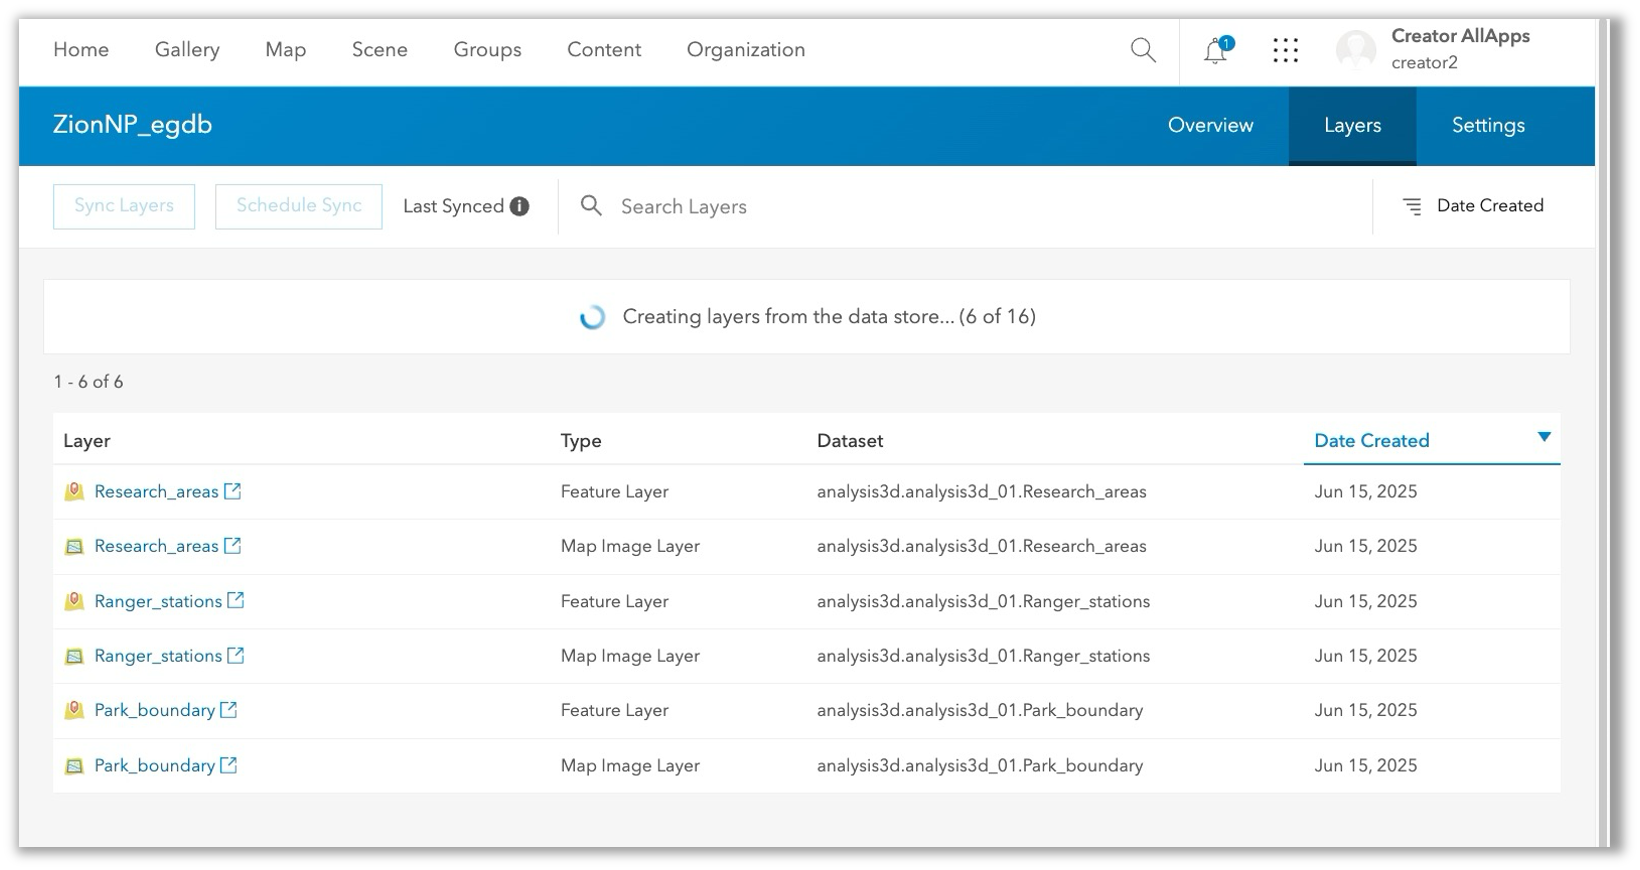Click dataset text analysis3d.analysis3d_01.Research_areas in Feature Layer row
The width and height of the screenshot is (1640, 870).
[x=982, y=492]
